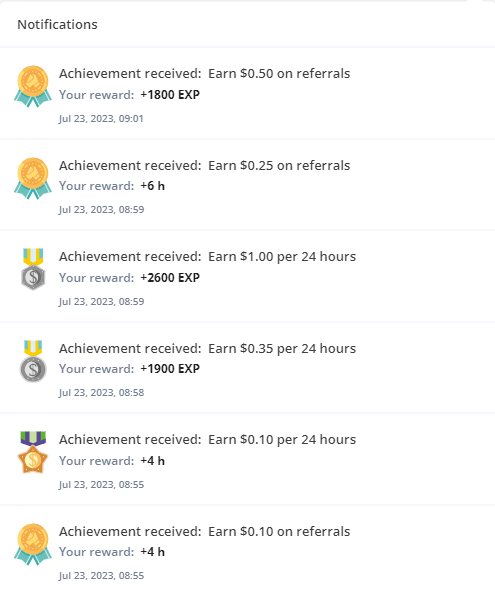Open the 'Earn $0.10 per 24 hours' achievement
495x595 pixels.
282,439
